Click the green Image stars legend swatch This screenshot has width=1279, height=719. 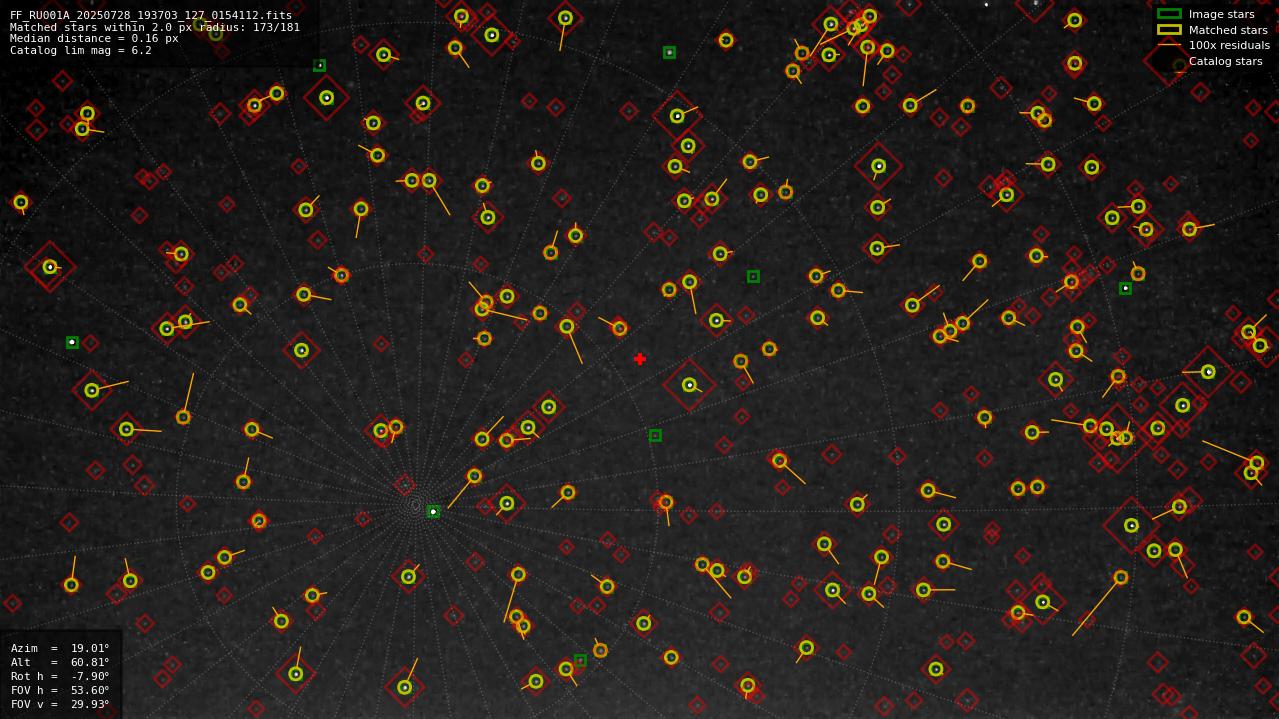pyautogui.click(x=1169, y=14)
